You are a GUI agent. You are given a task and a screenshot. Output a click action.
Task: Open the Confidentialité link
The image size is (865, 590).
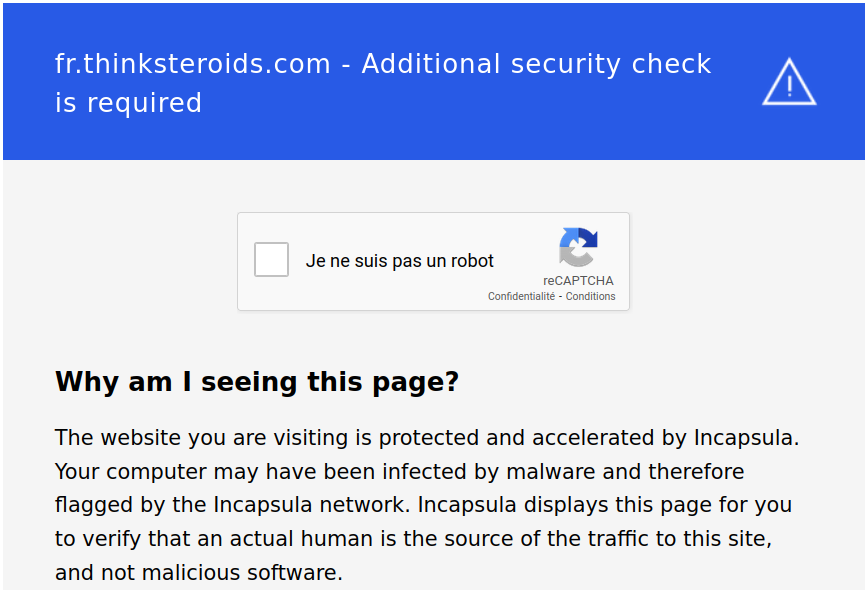[x=521, y=297]
